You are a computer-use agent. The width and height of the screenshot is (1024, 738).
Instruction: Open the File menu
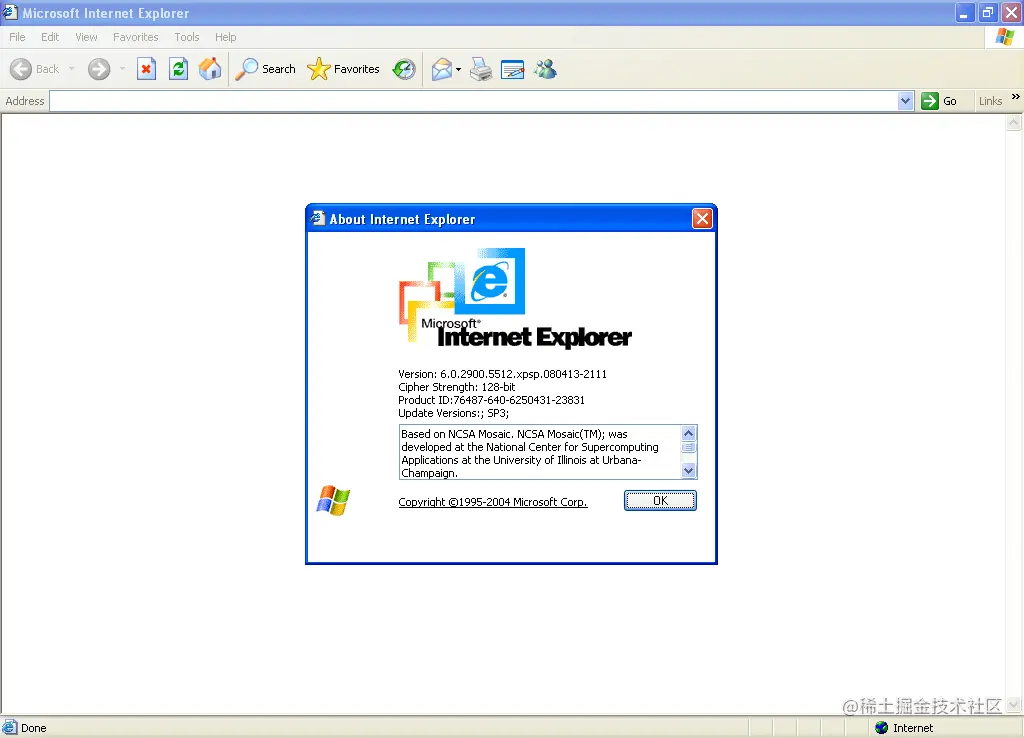coord(18,37)
